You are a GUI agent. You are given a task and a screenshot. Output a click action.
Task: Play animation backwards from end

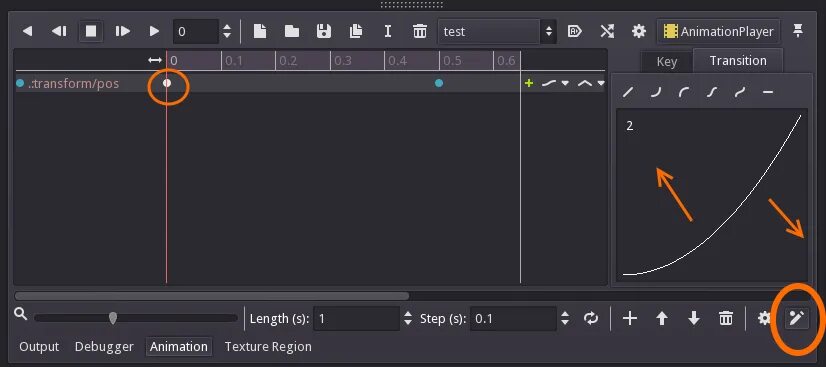[x=59, y=32]
